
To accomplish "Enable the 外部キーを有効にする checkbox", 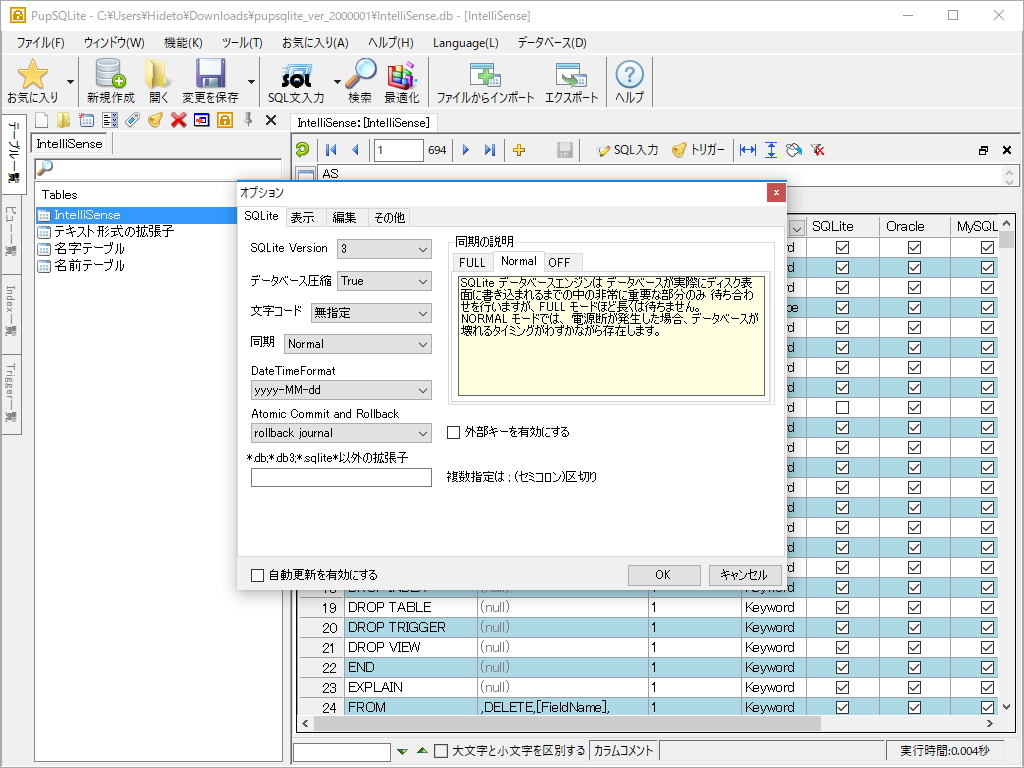I will 454,433.
